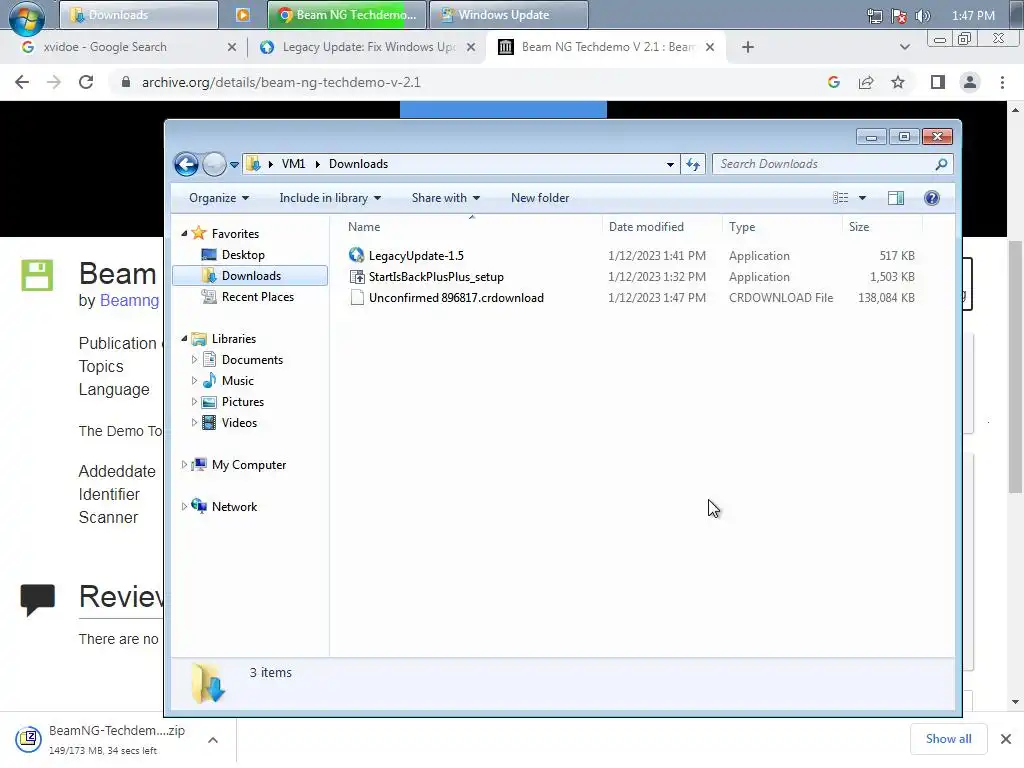The height and width of the screenshot is (768, 1024).
Task: Expand address bar history dropdown
Action: click(x=670, y=165)
